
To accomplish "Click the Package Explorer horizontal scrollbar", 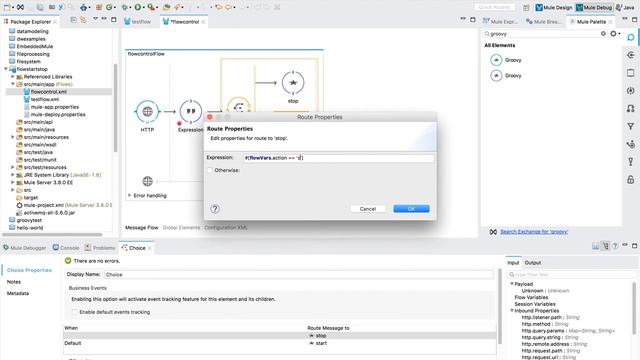I will coord(52,235).
